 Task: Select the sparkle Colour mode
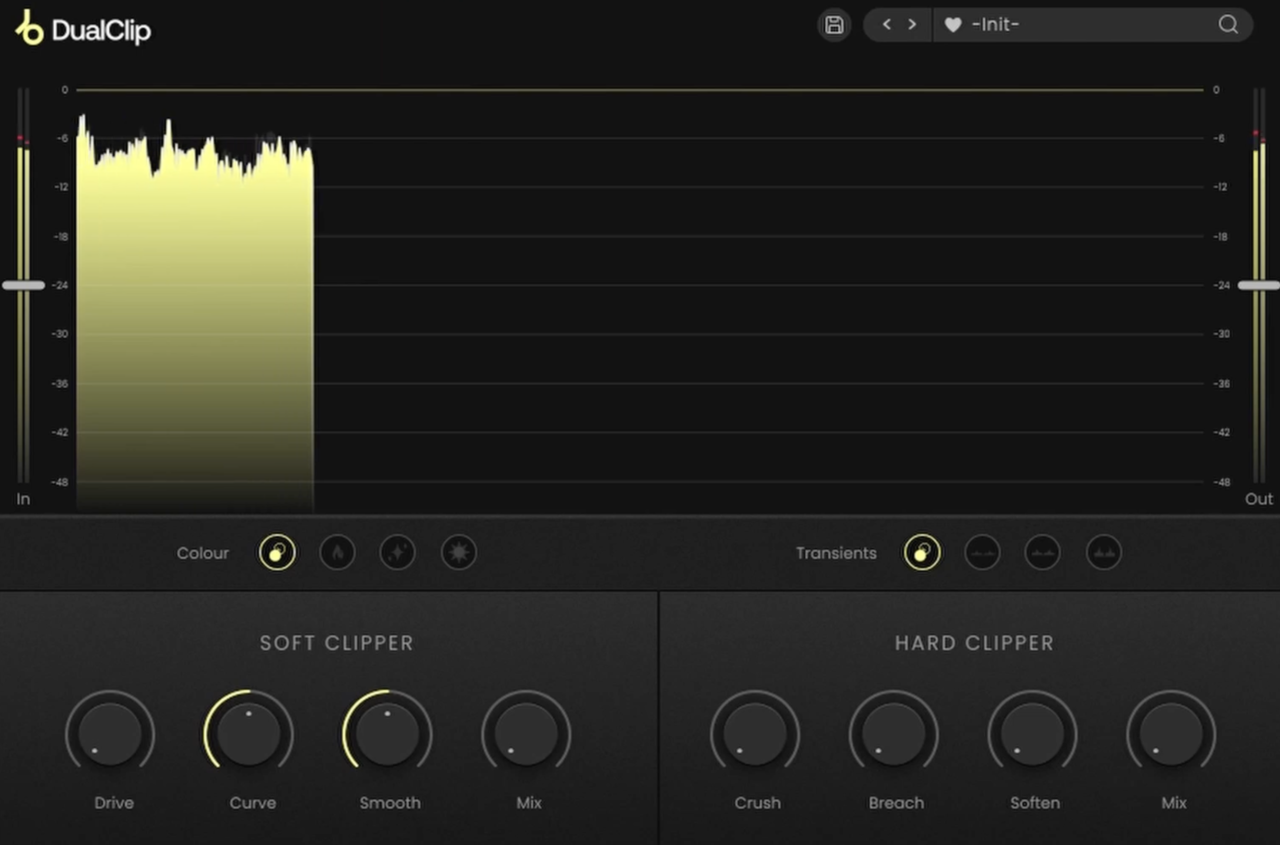click(x=398, y=552)
